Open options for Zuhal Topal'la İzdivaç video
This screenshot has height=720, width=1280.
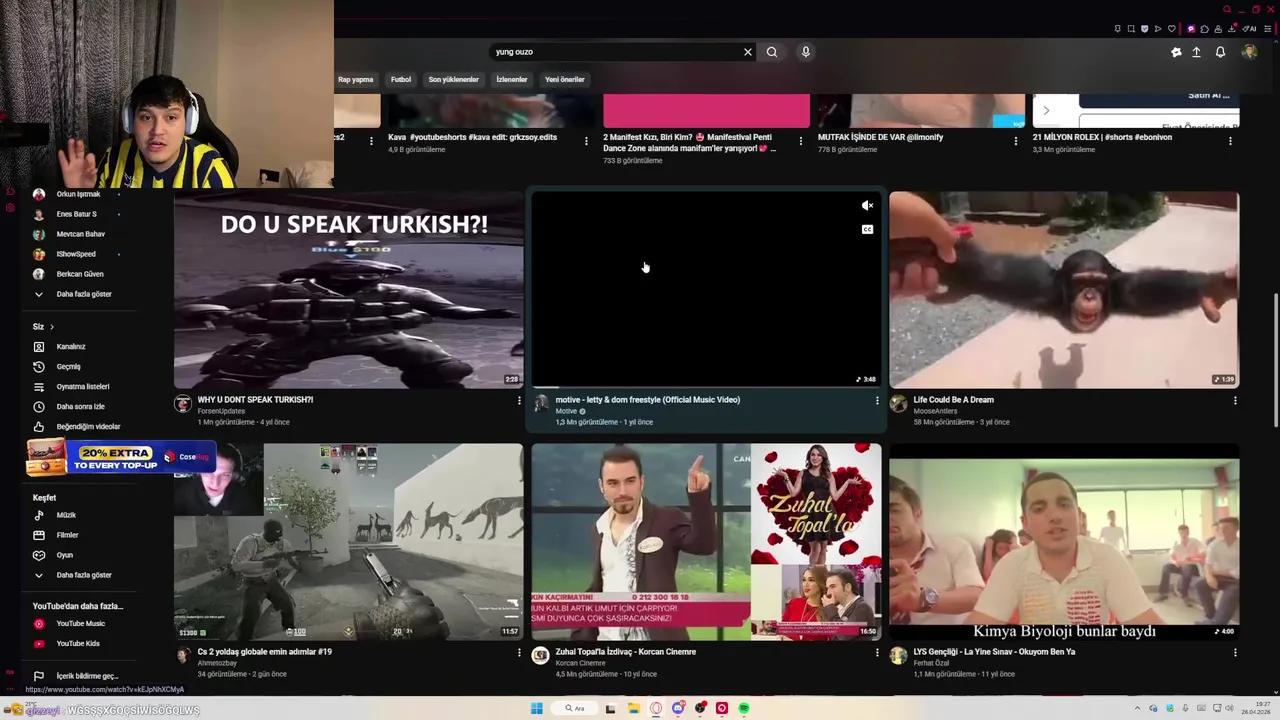(877, 652)
